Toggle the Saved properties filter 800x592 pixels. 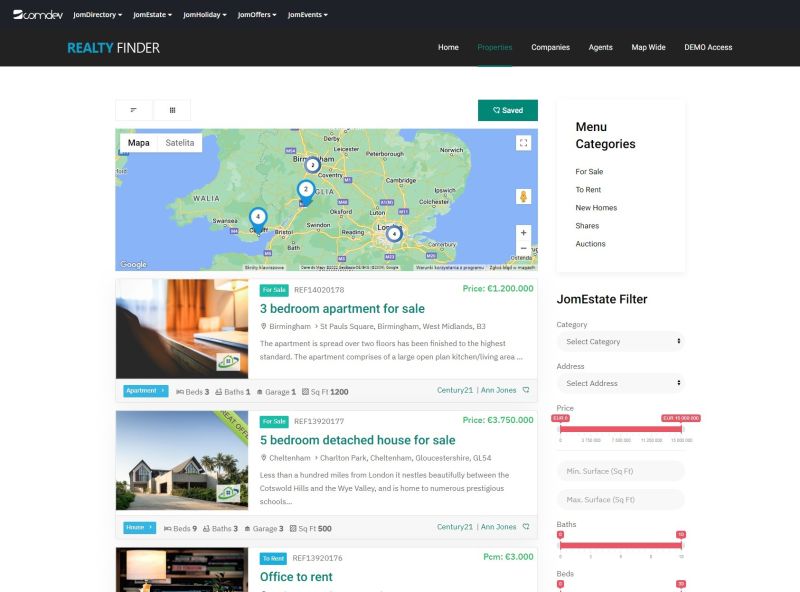pos(509,110)
